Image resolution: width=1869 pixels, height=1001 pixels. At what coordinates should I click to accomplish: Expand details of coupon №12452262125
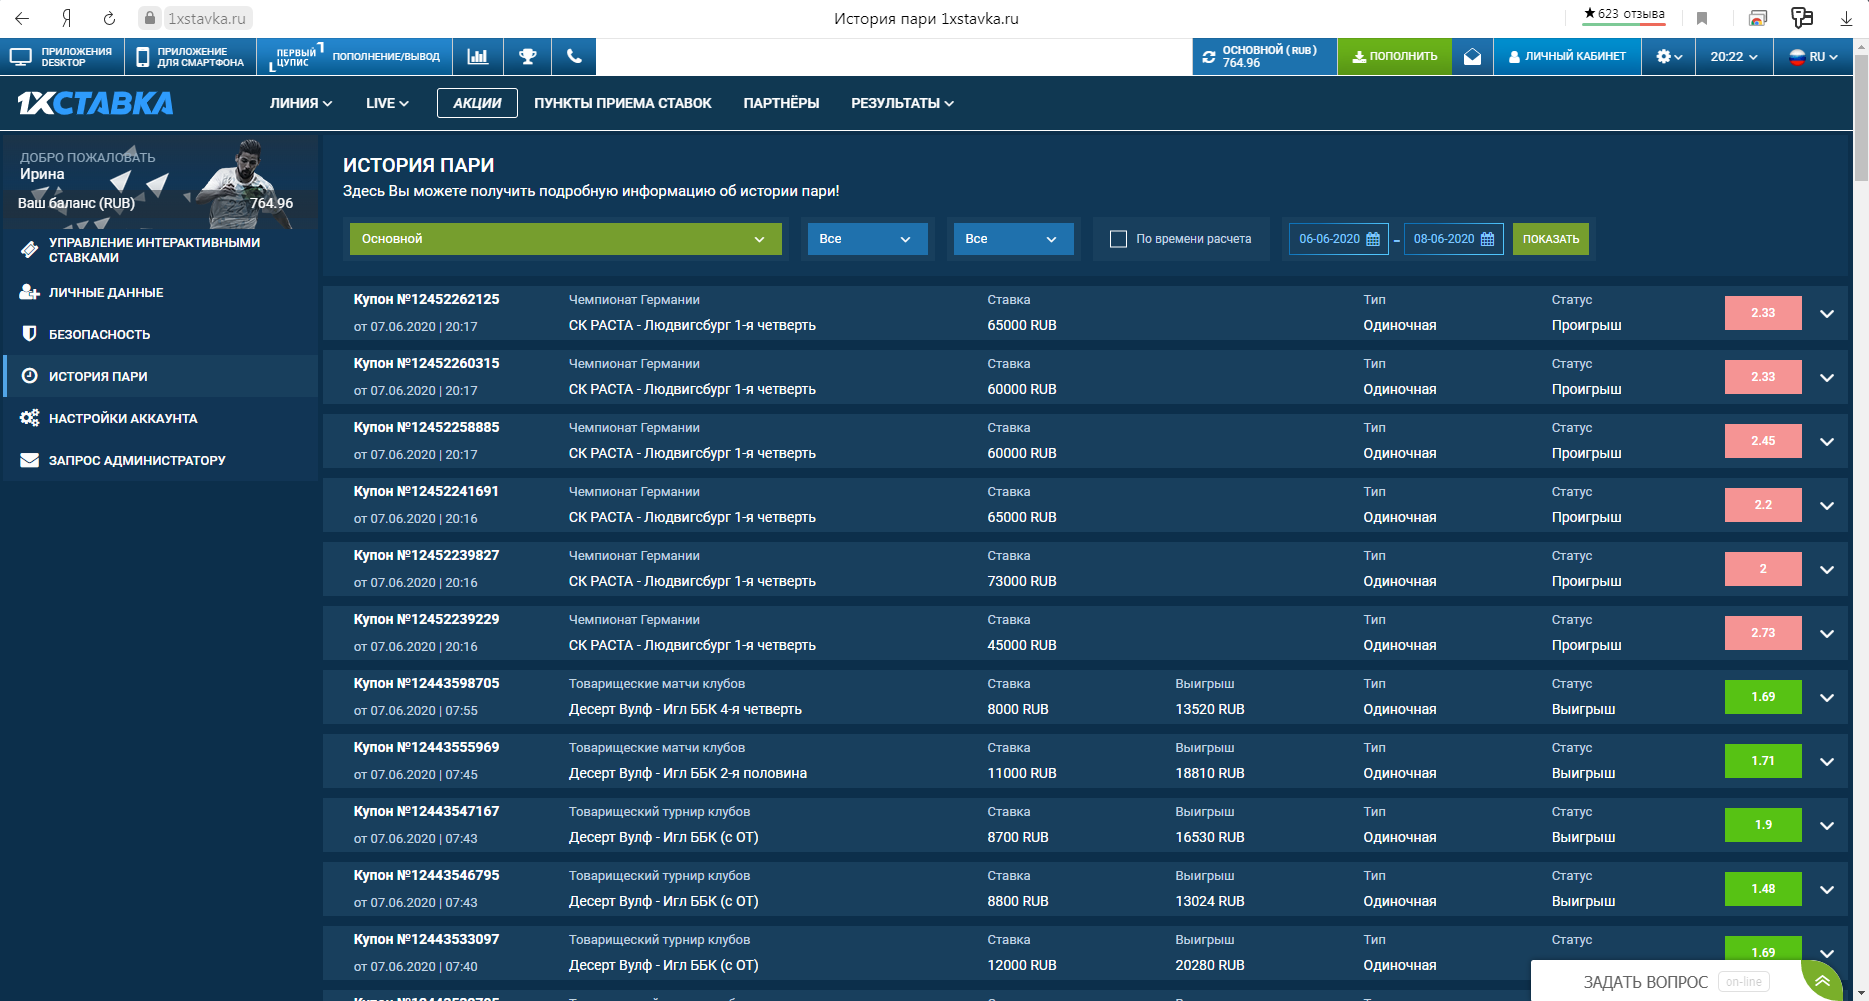(1827, 314)
